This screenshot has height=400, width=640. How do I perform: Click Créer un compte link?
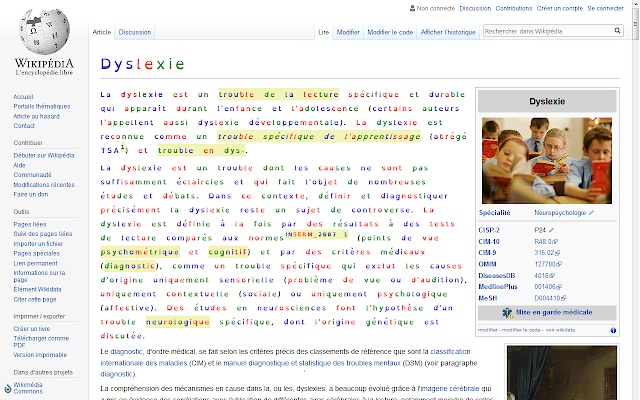560,8
